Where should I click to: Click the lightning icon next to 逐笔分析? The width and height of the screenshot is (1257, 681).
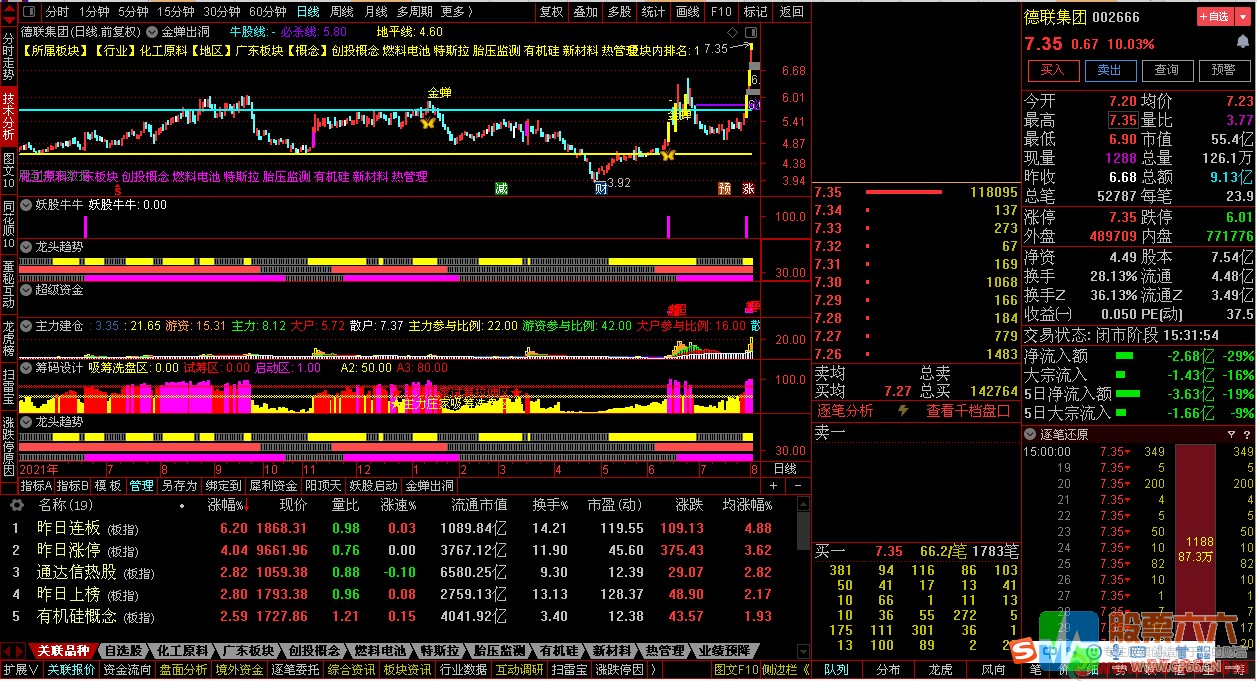click(x=904, y=410)
